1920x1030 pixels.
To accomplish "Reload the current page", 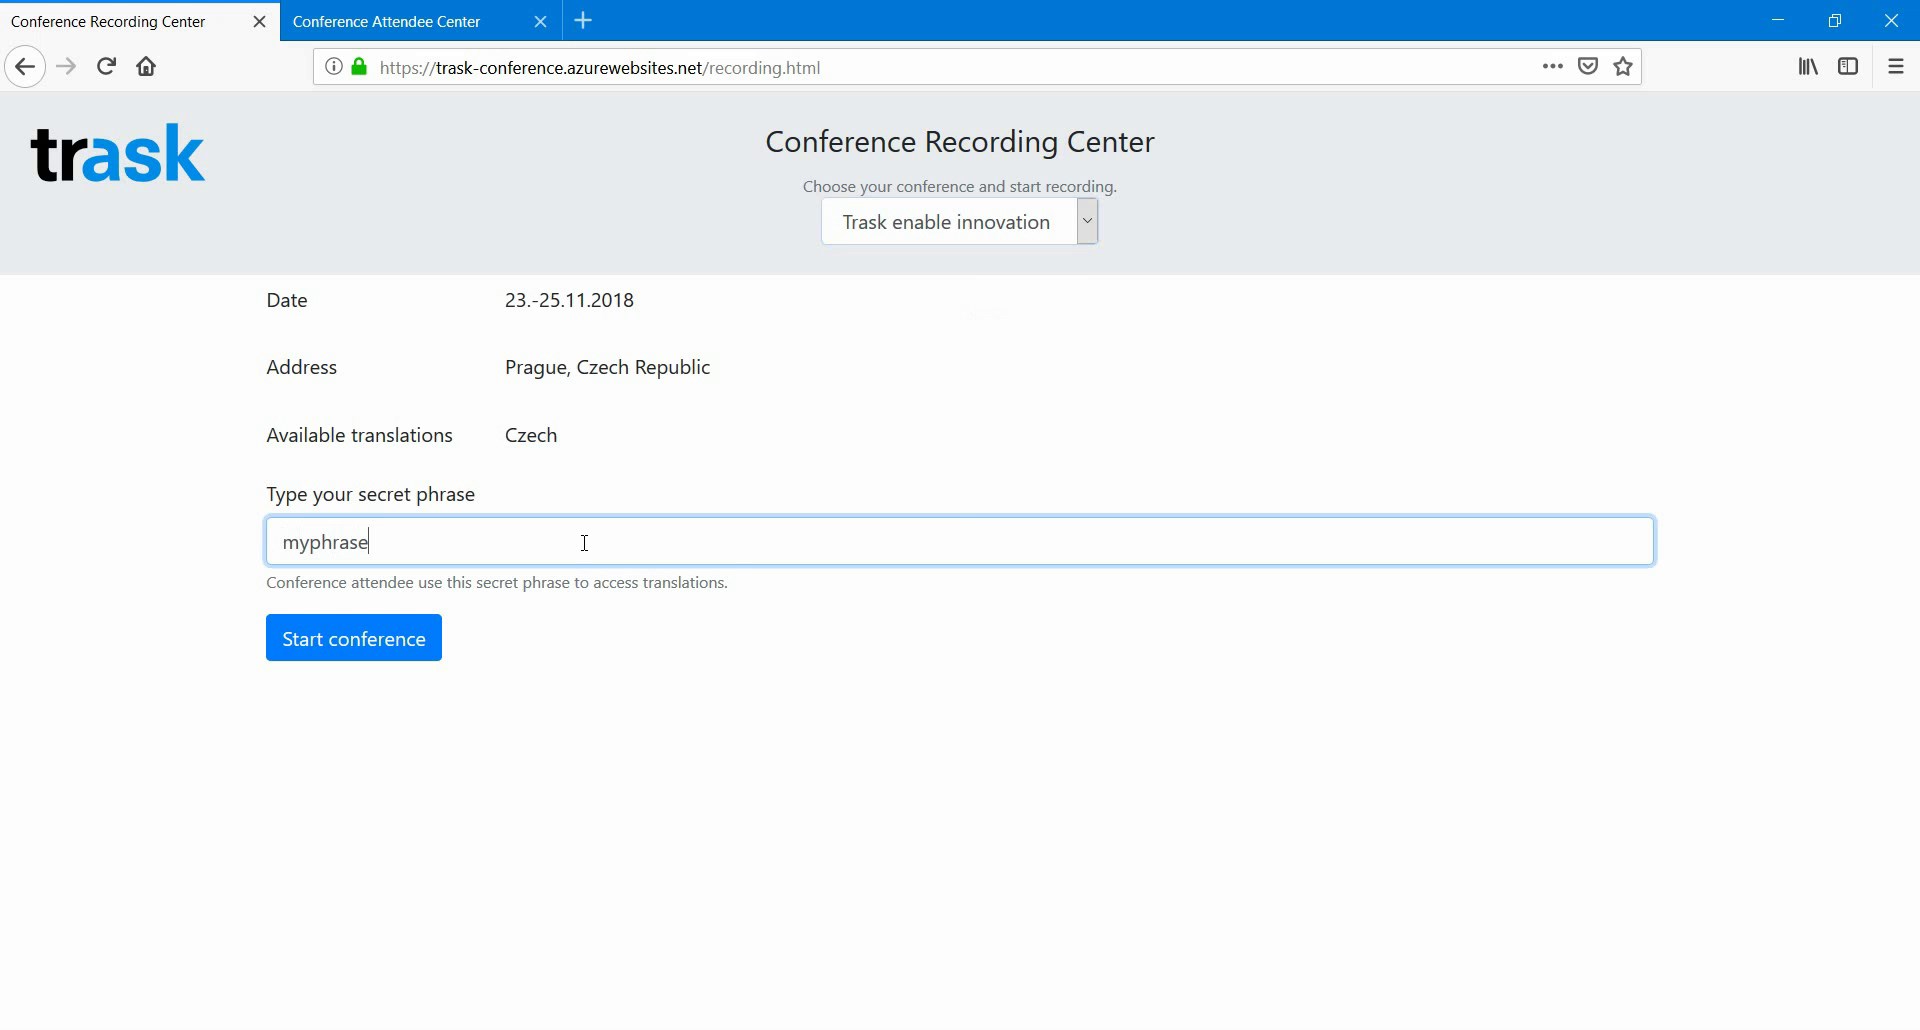I will 107,67.
